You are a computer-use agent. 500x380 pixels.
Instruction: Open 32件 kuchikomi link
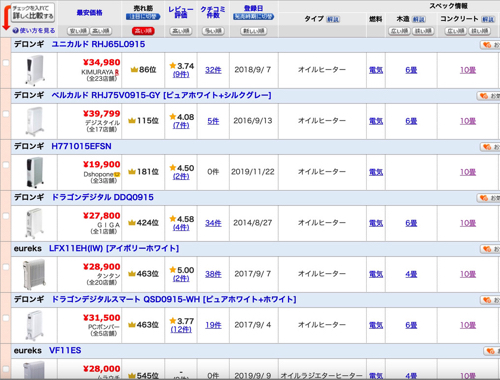[213, 70]
